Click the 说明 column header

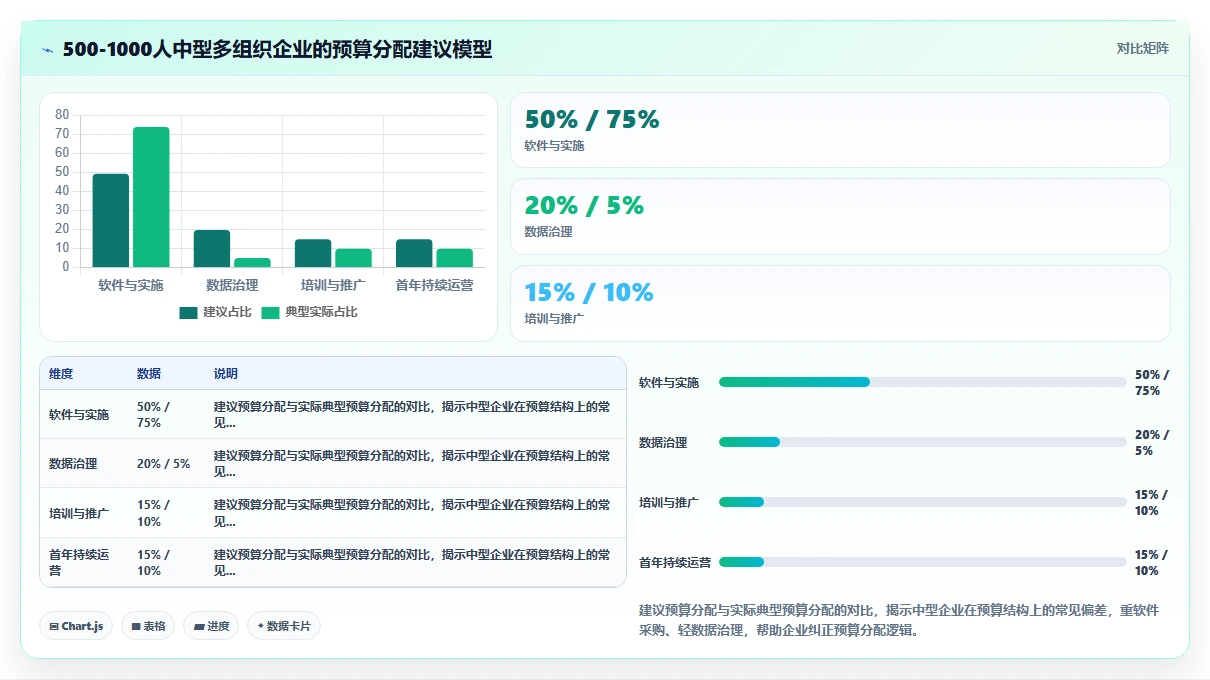[x=226, y=374]
